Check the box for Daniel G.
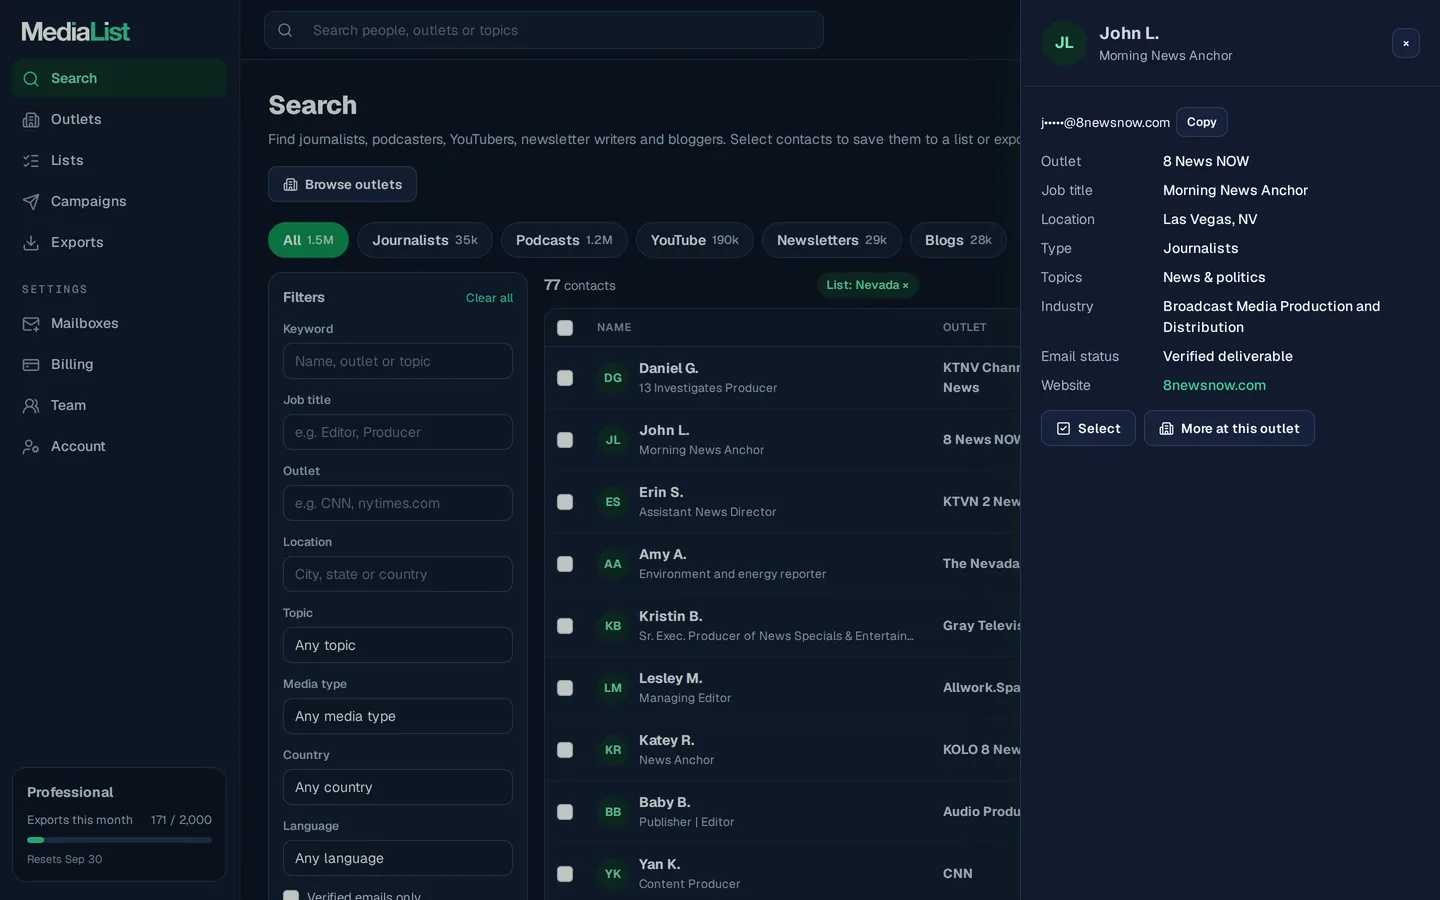Image resolution: width=1440 pixels, height=900 pixels. coord(565,378)
